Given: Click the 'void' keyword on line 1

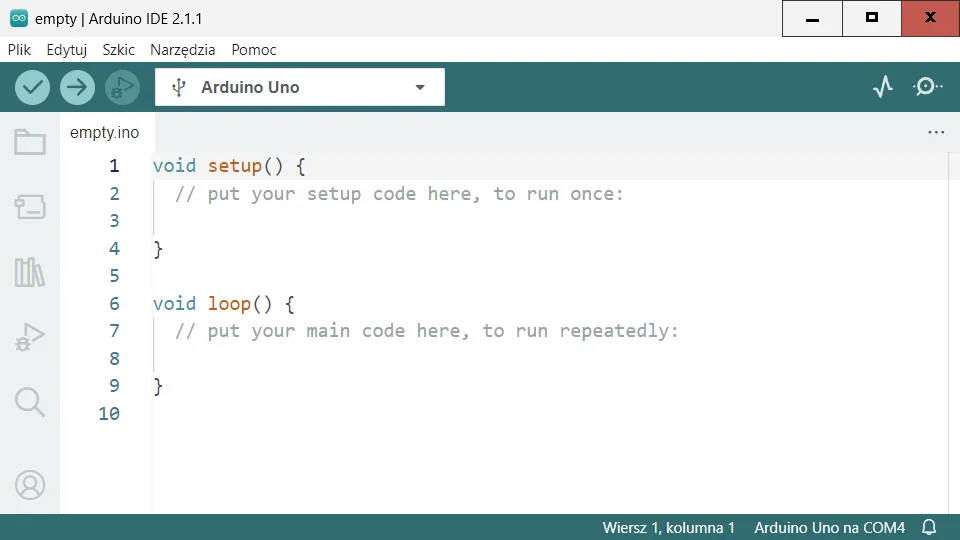Looking at the screenshot, I should [174, 166].
